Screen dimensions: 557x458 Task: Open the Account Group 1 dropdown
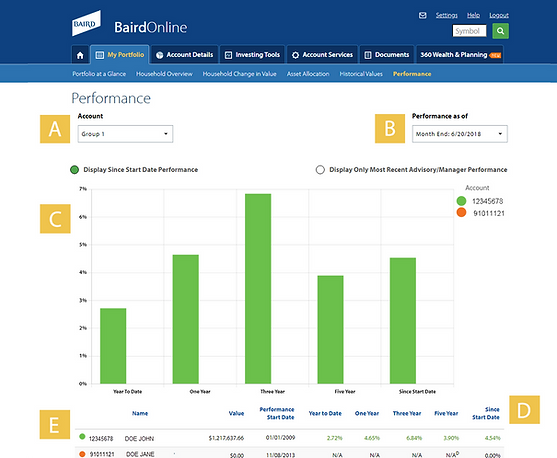click(125, 134)
